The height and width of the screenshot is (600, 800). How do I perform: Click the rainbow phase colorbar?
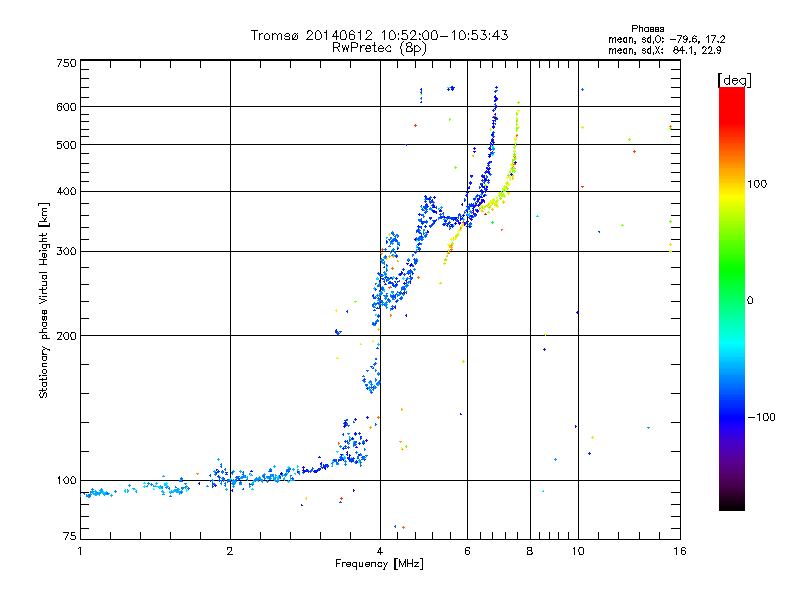coord(732,298)
